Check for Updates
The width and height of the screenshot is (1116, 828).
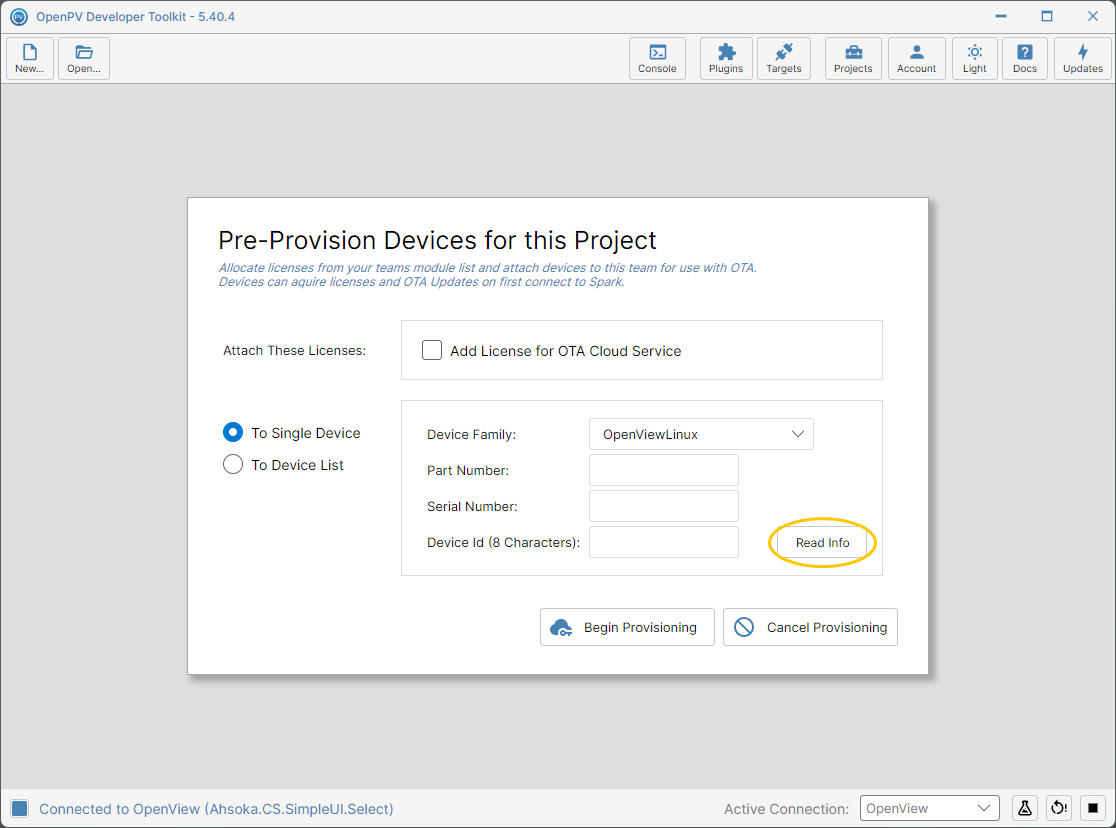1083,58
